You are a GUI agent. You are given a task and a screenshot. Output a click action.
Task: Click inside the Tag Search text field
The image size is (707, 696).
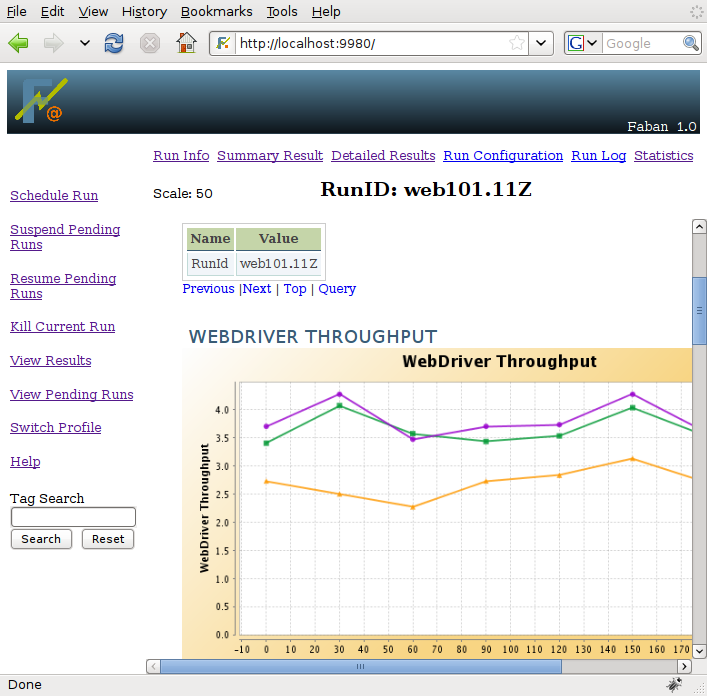tap(73, 517)
